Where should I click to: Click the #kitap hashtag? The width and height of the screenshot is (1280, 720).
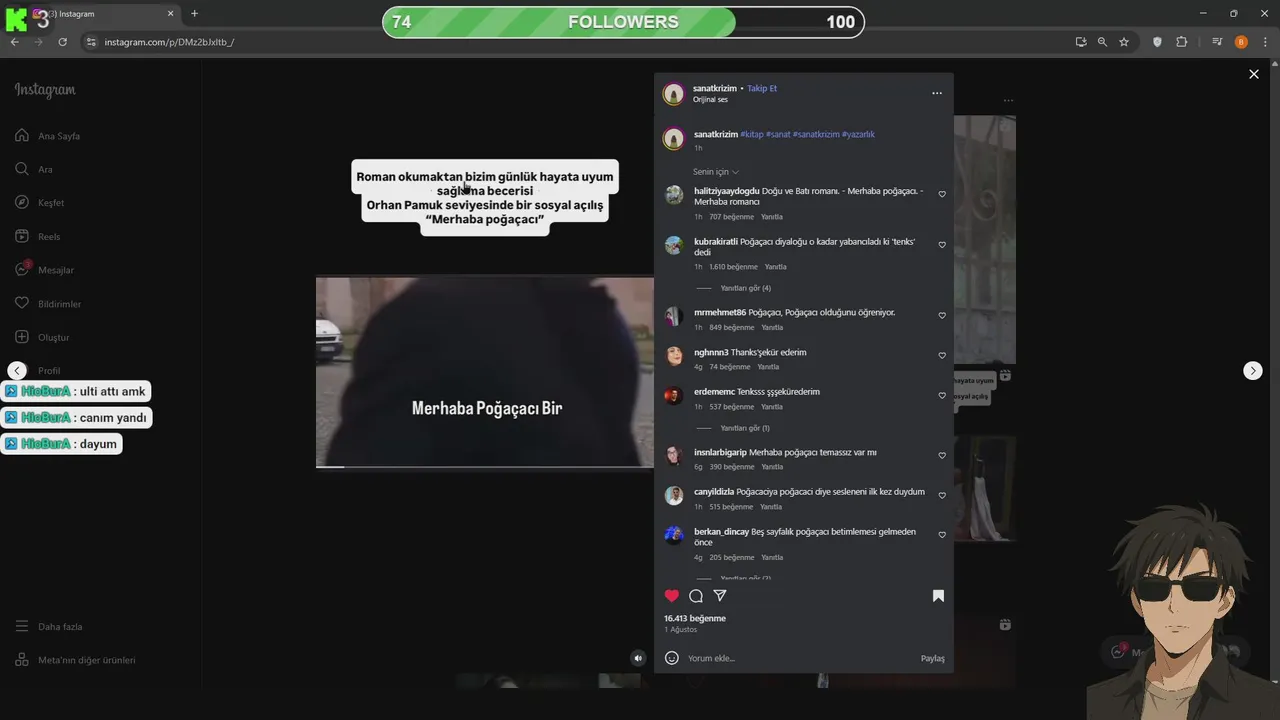click(752, 134)
